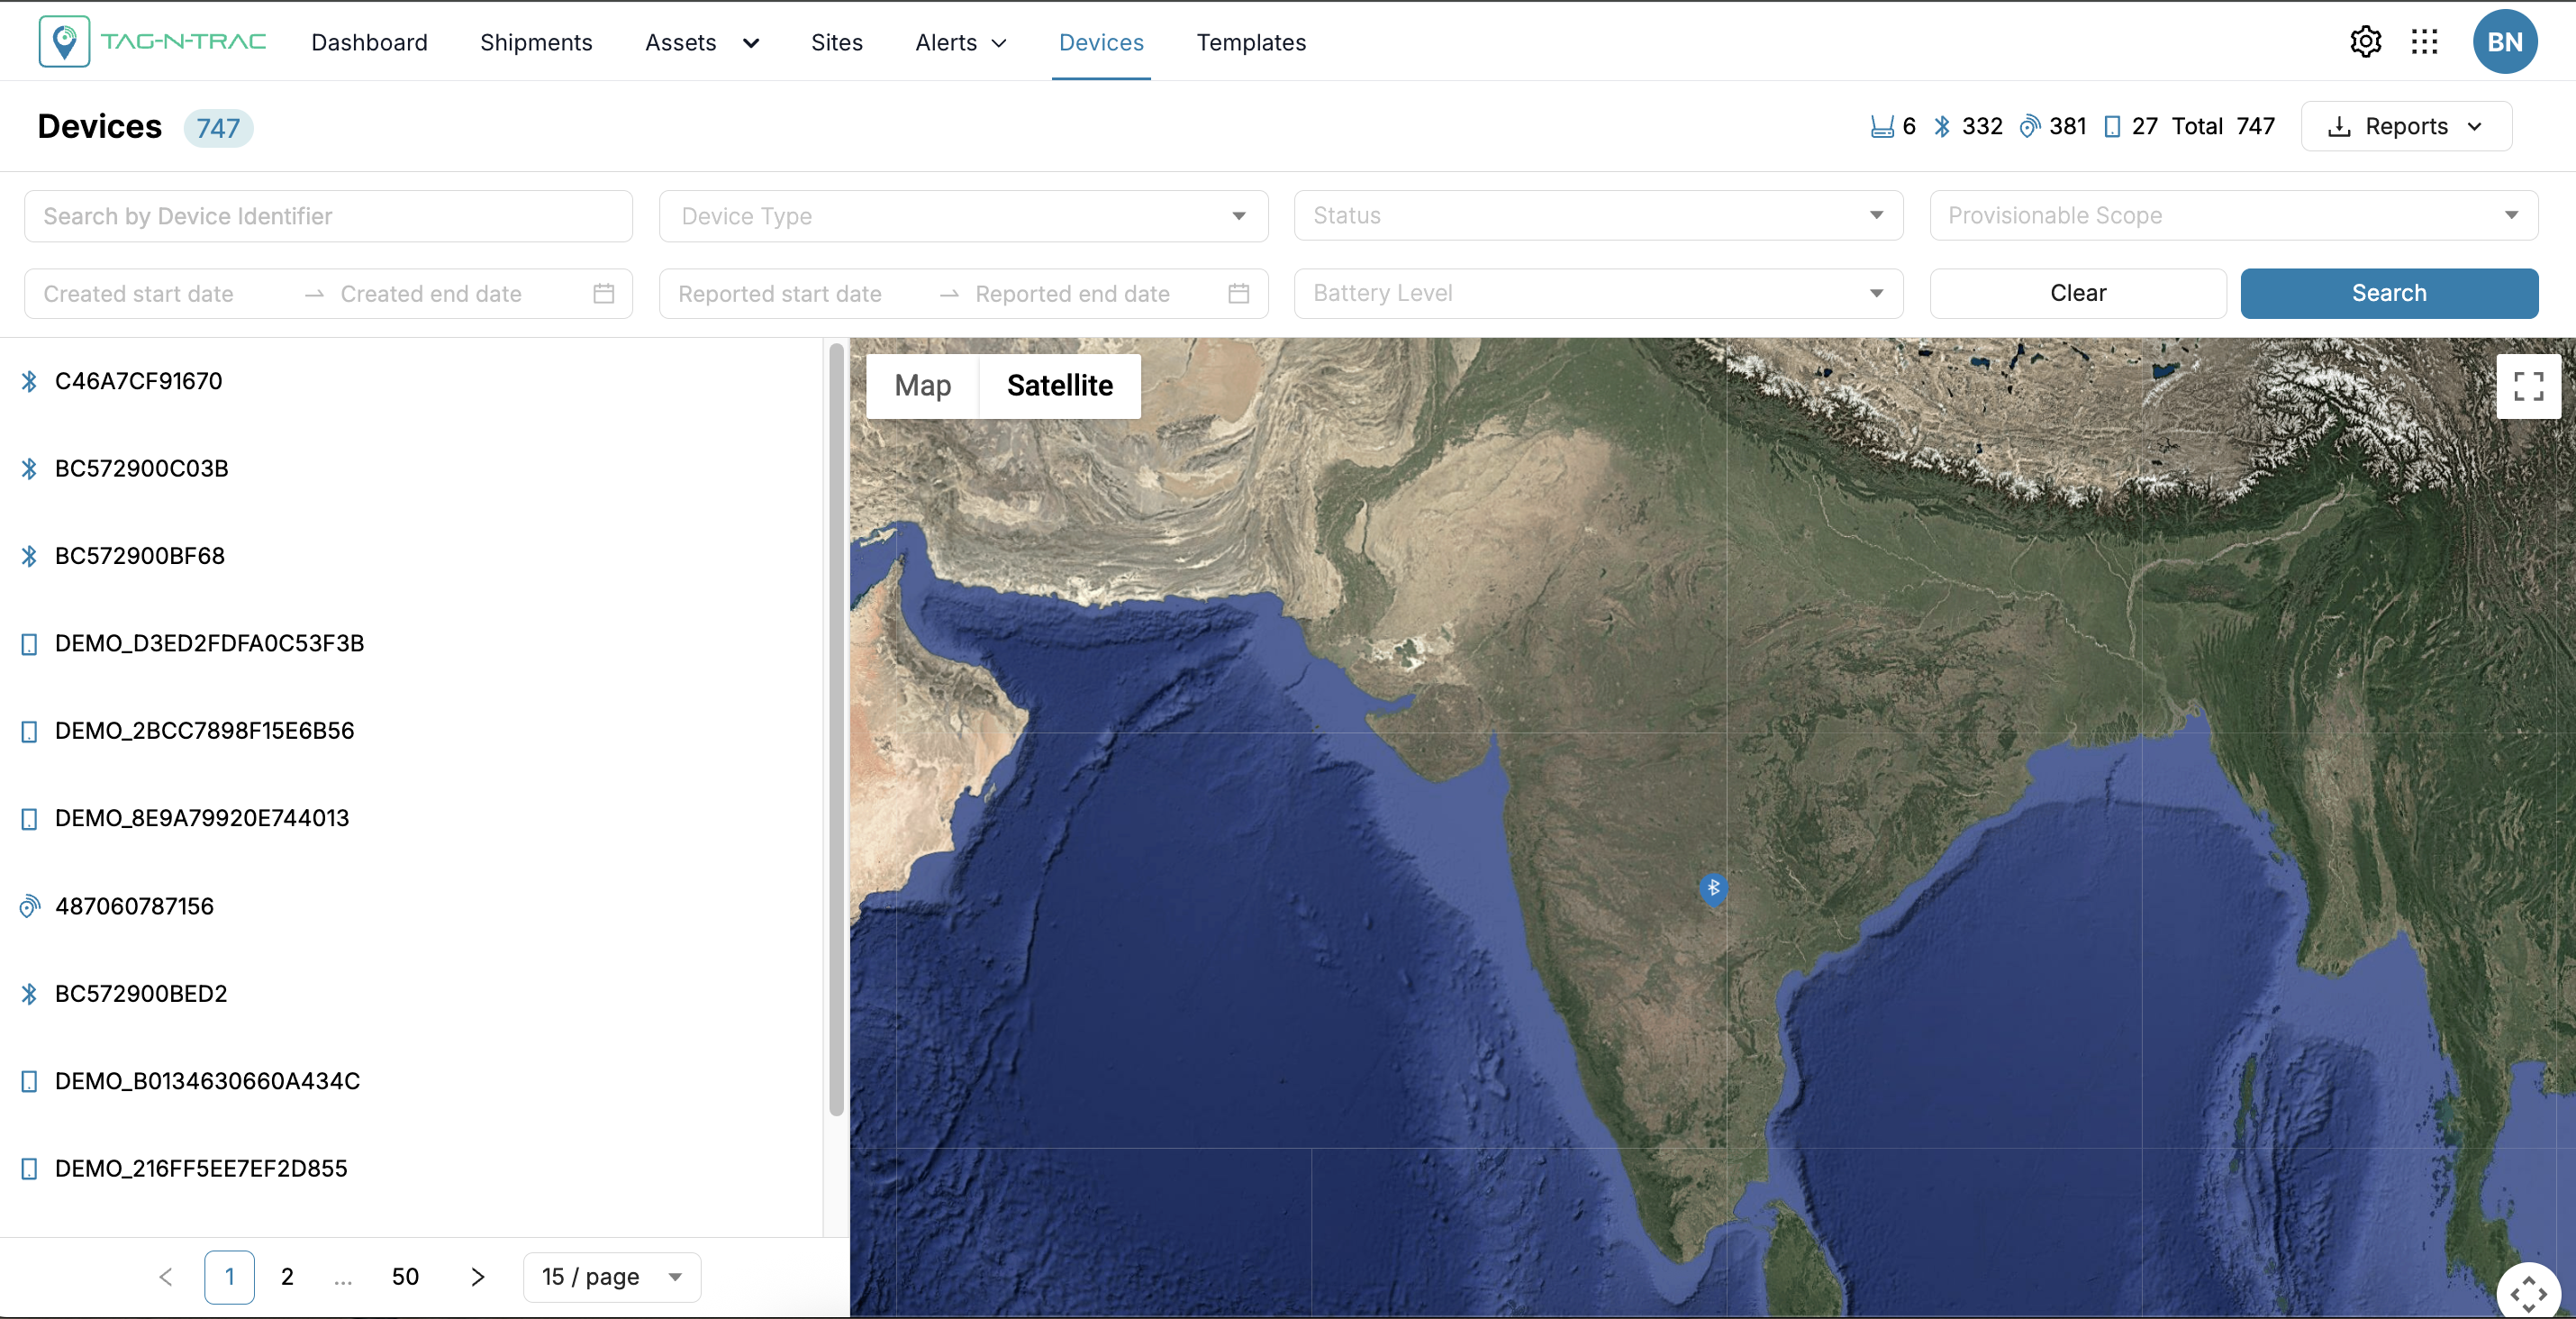The width and height of the screenshot is (2576, 1319).
Task: Open the 15 / page selector
Action: 611,1277
